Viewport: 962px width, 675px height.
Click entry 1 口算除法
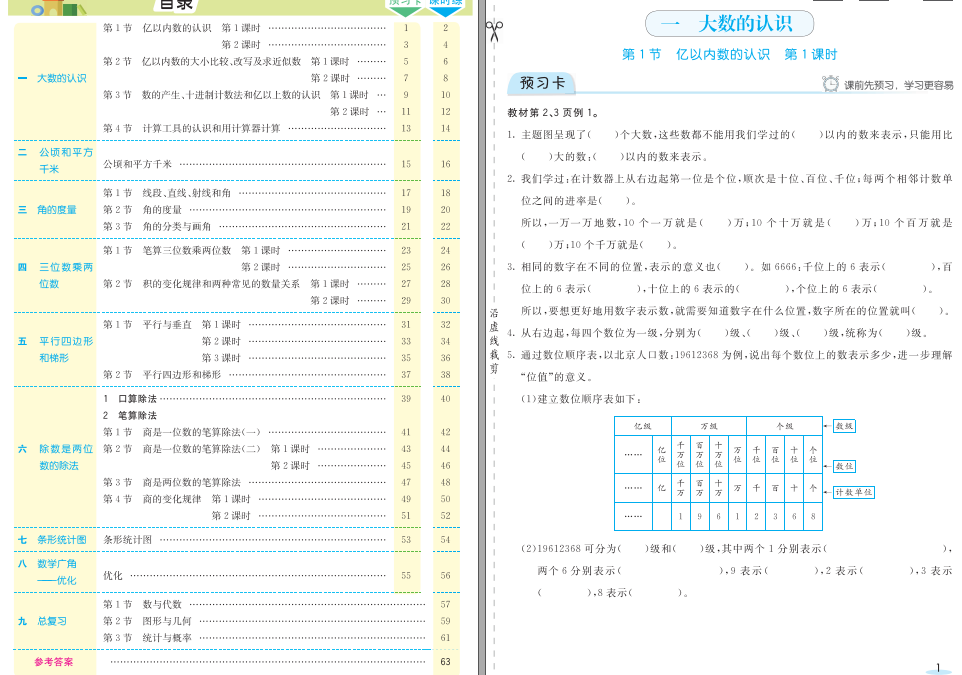click(129, 399)
